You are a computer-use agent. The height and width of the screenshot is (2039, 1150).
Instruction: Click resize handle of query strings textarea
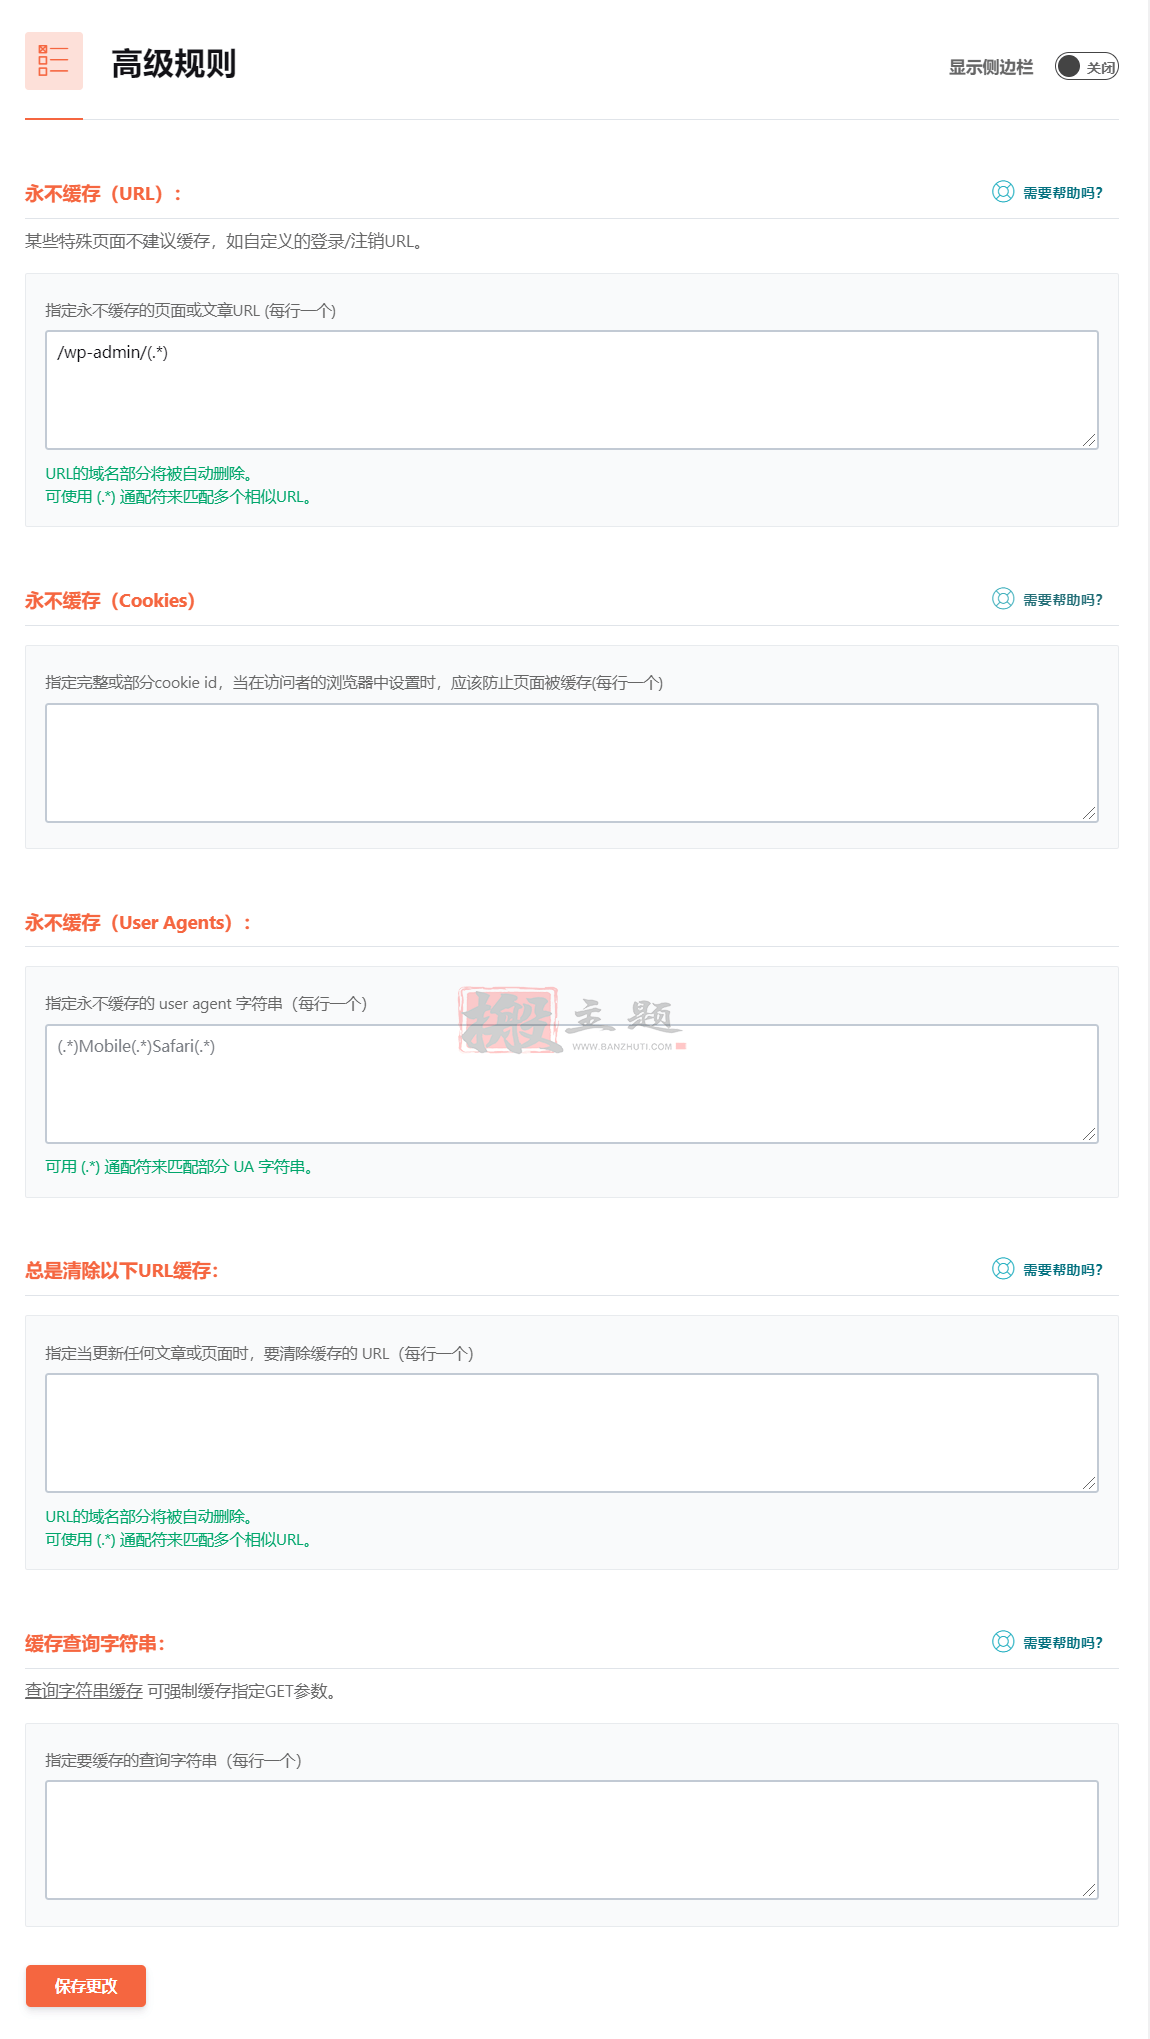1089,1890
